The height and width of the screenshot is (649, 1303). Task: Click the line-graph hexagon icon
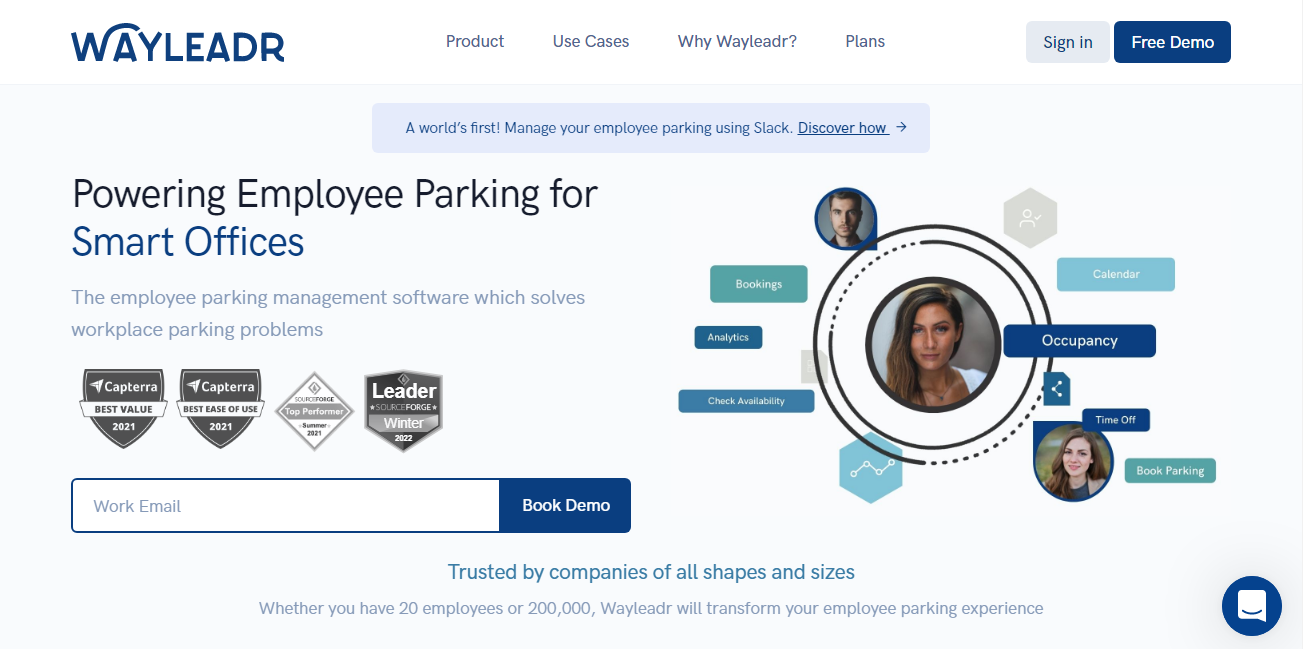(x=871, y=469)
